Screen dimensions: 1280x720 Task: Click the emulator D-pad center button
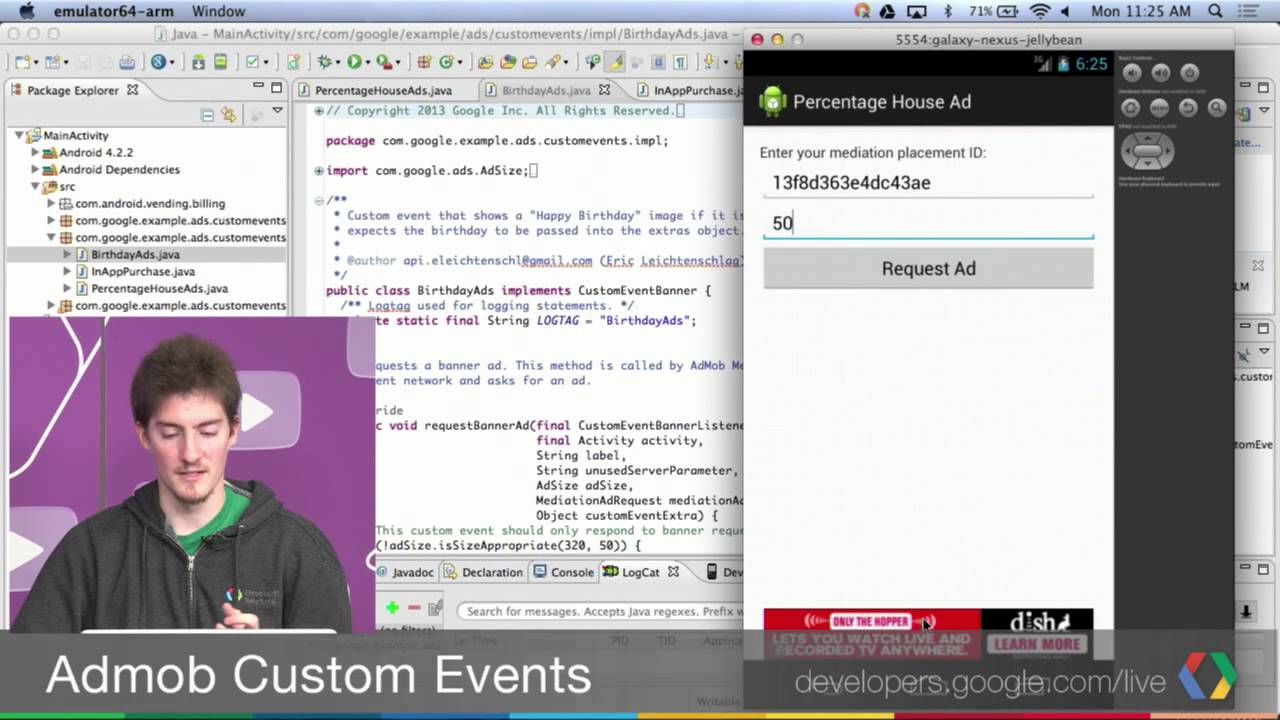[x=1147, y=151]
